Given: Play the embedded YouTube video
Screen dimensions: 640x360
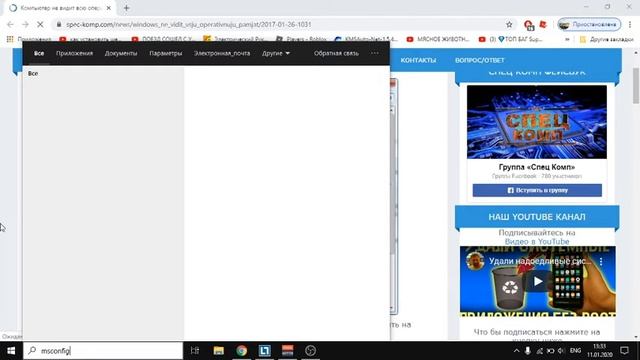Looking at the screenshot, I should pos(538,281).
